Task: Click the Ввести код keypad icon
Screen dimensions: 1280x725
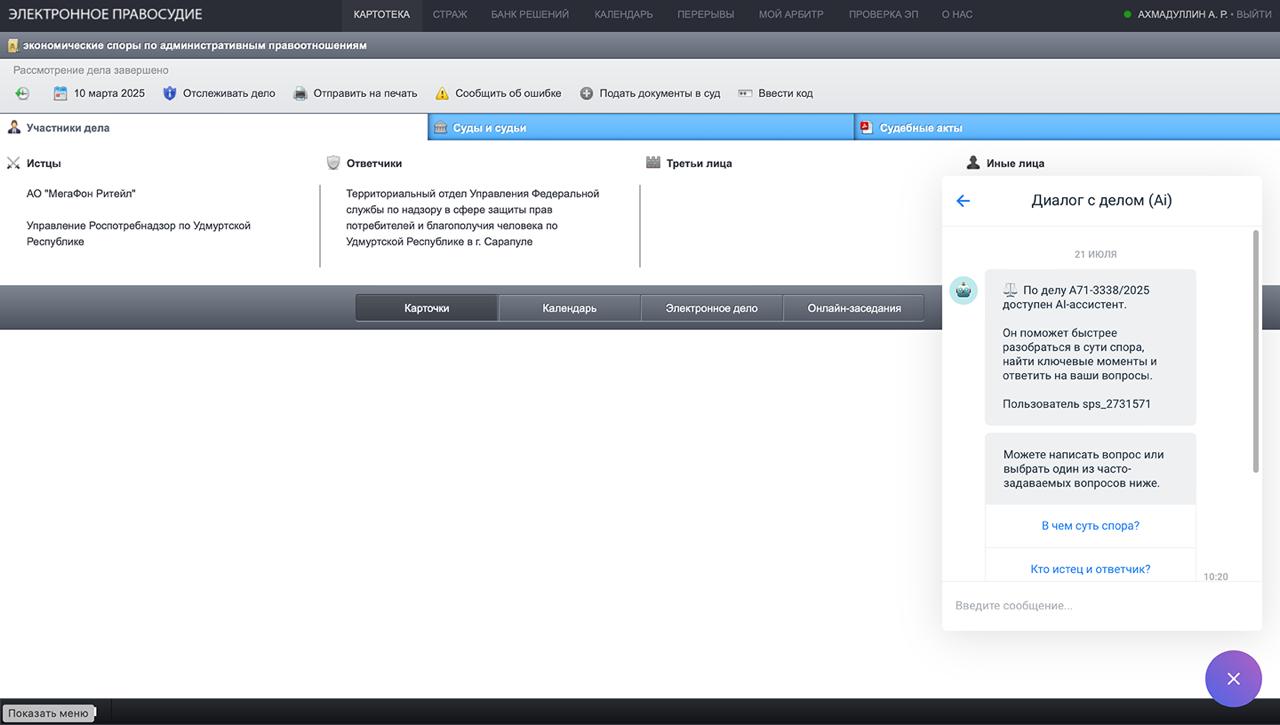Action: click(x=745, y=93)
